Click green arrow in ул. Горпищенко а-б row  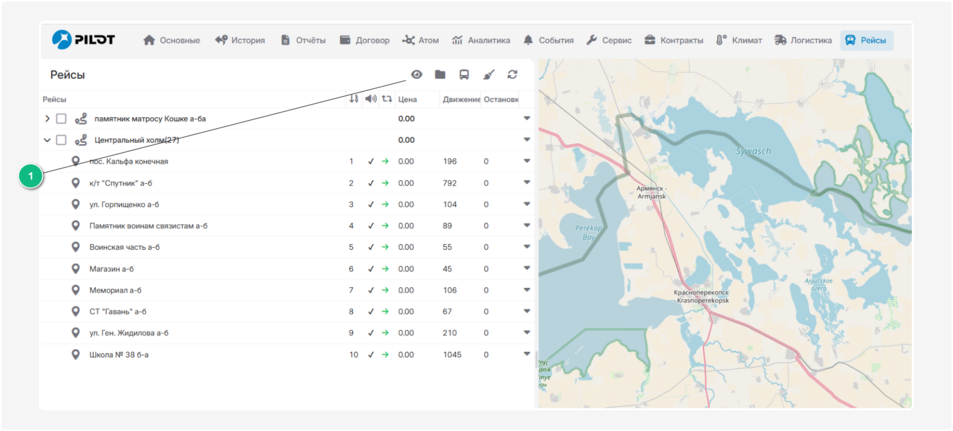(385, 204)
